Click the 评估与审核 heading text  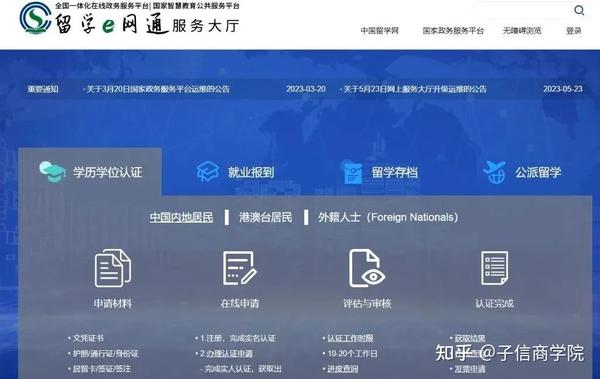[x=367, y=304]
